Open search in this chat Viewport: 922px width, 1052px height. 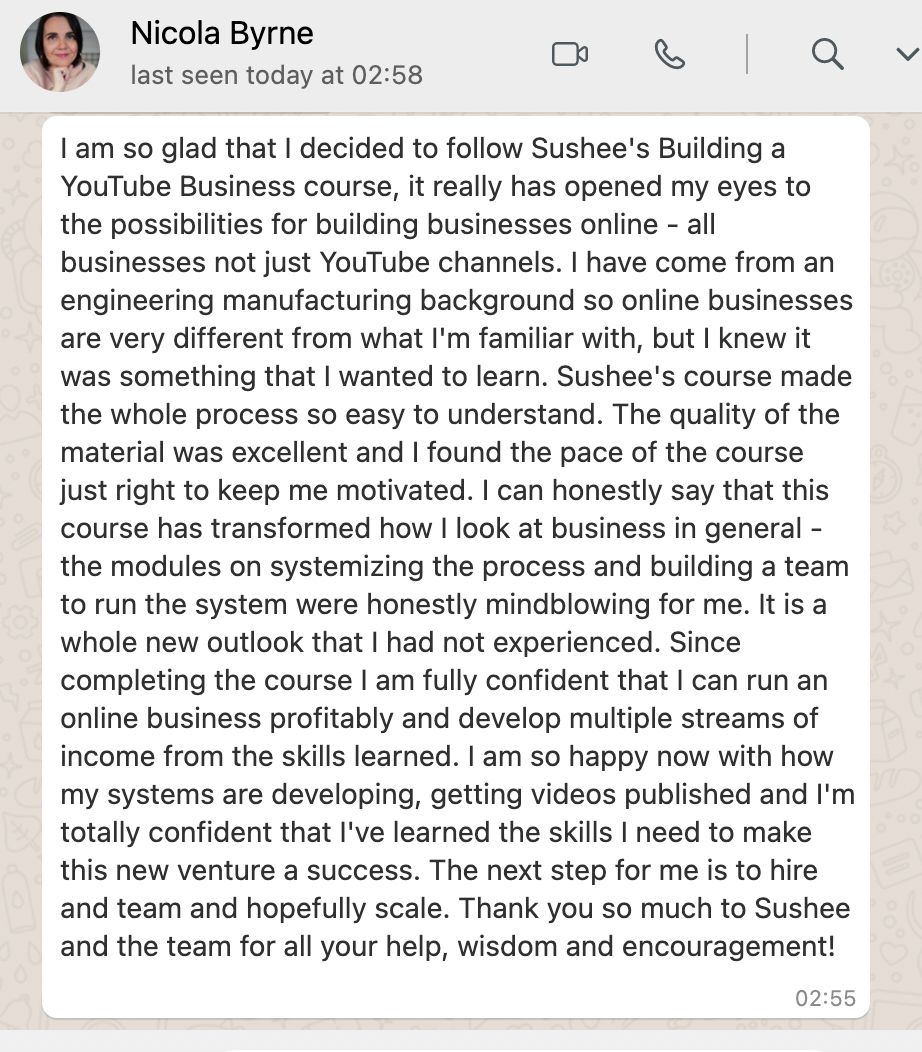point(827,54)
